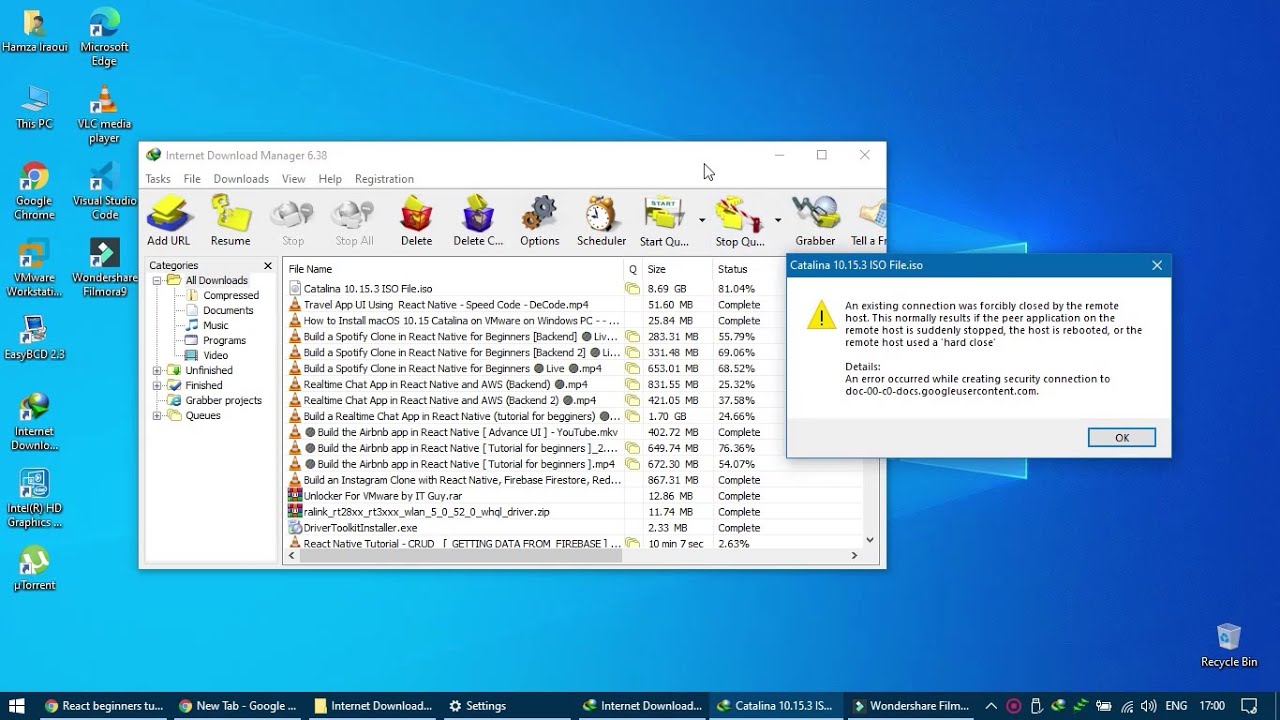This screenshot has width=1280, height=720.
Task: Click the Stop Queue toolbar icon
Action: (x=740, y=221)
